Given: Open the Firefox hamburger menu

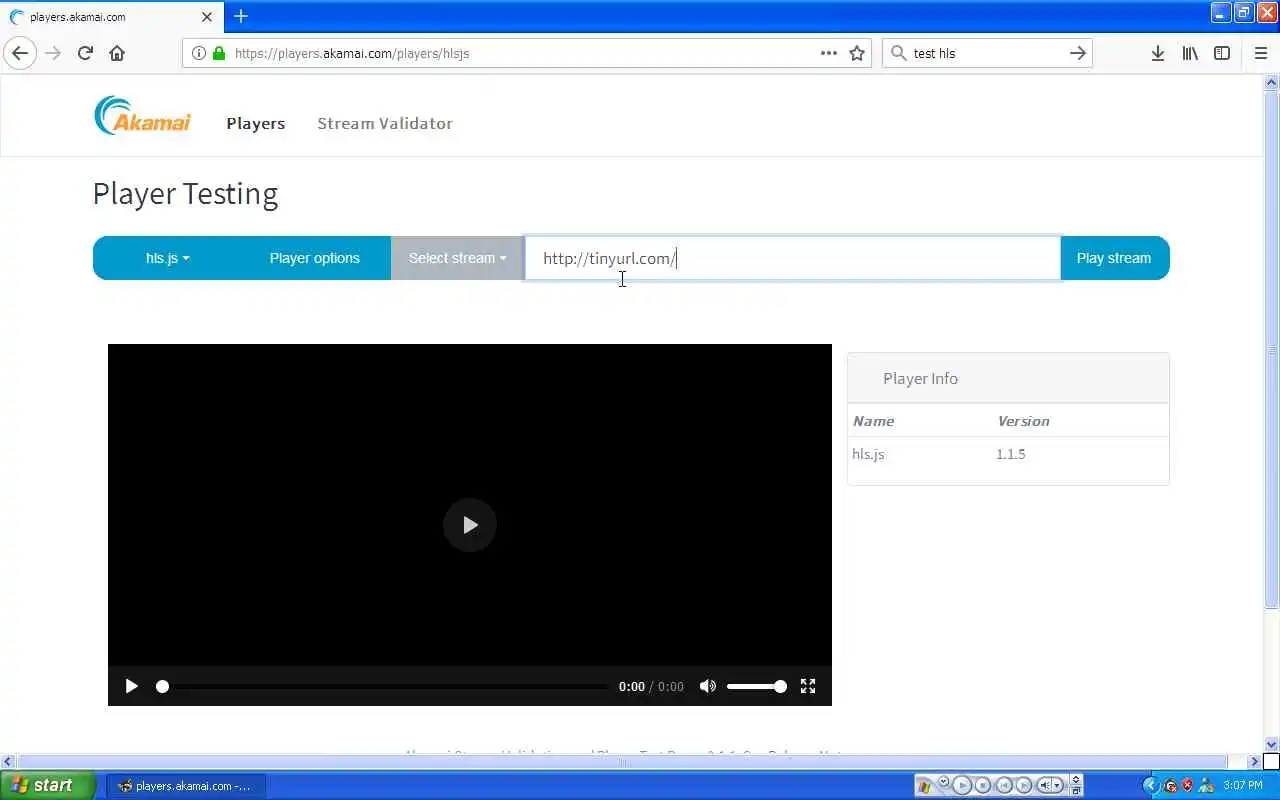Looking at the screenshot, I should pyautogui.click(x=1260, y=53).
